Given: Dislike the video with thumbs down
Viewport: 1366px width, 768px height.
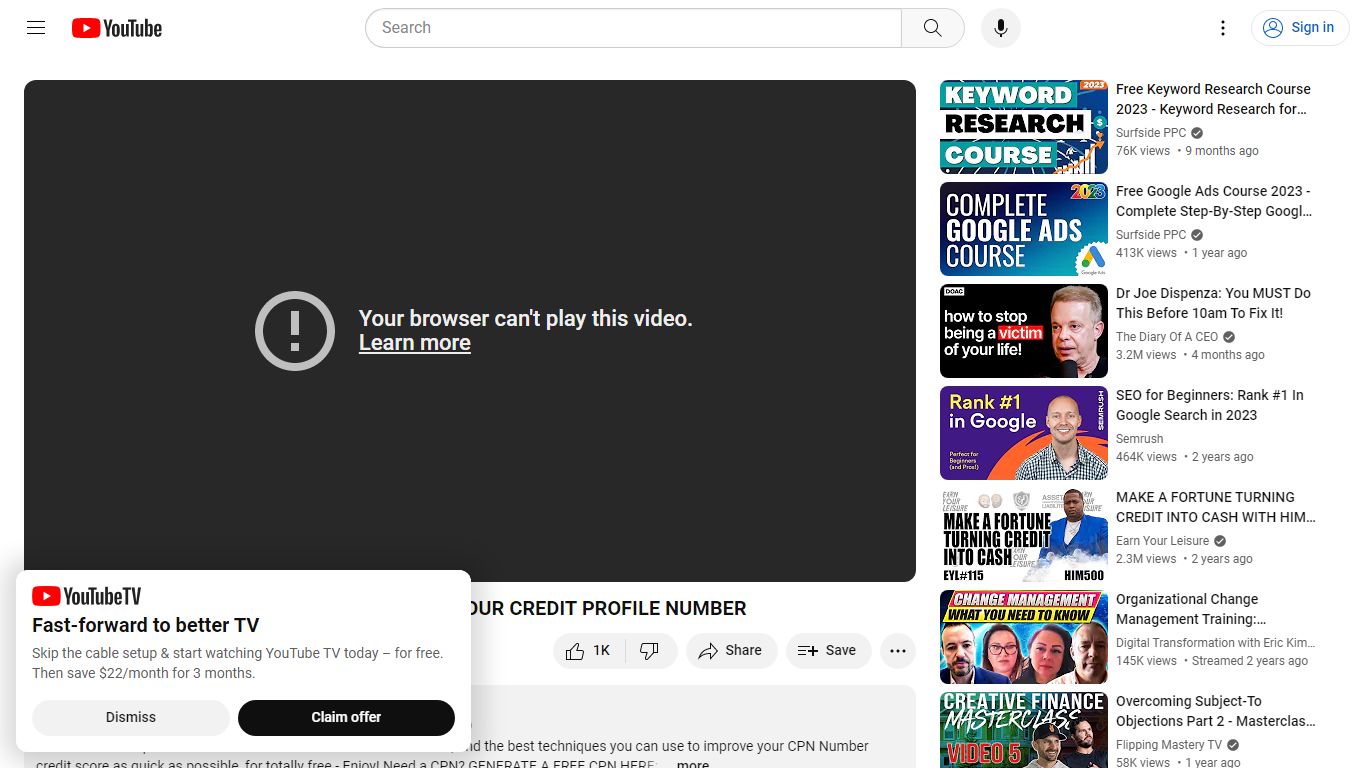Looking at the screenshot, I should pos(650,651).
